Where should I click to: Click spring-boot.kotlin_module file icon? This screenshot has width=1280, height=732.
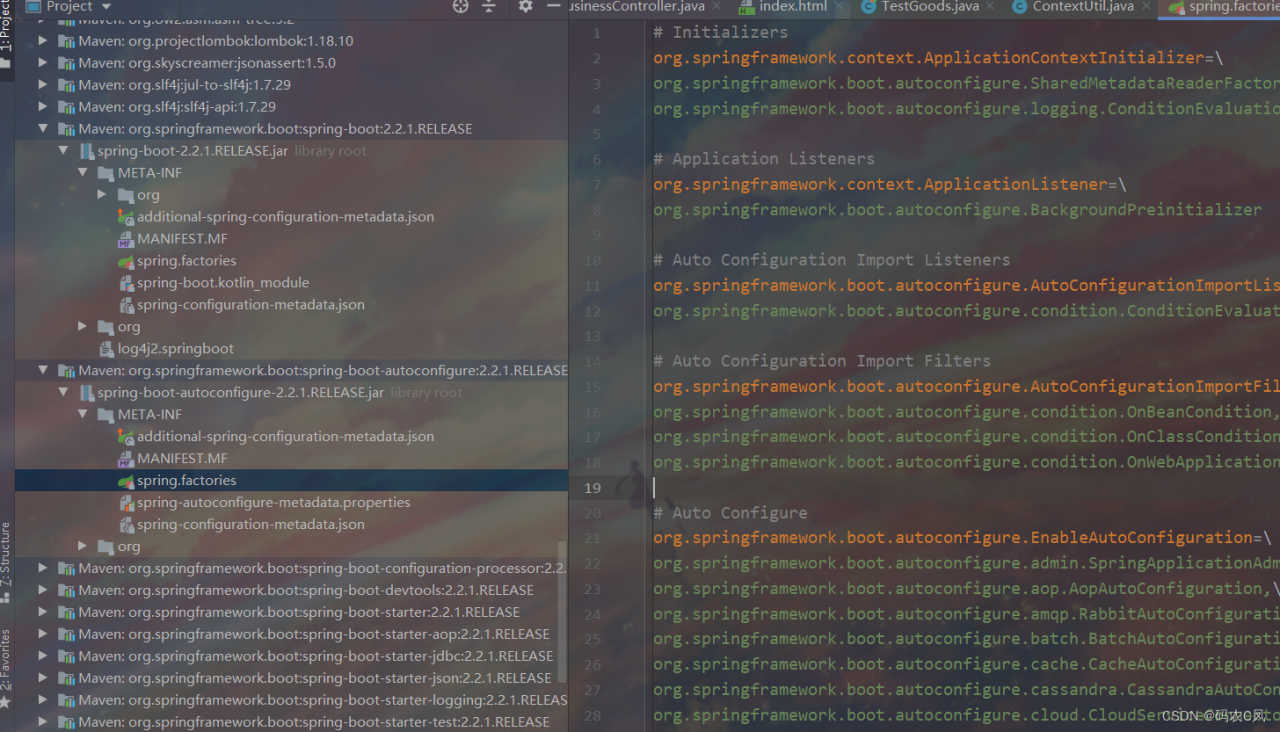(126, 283)
